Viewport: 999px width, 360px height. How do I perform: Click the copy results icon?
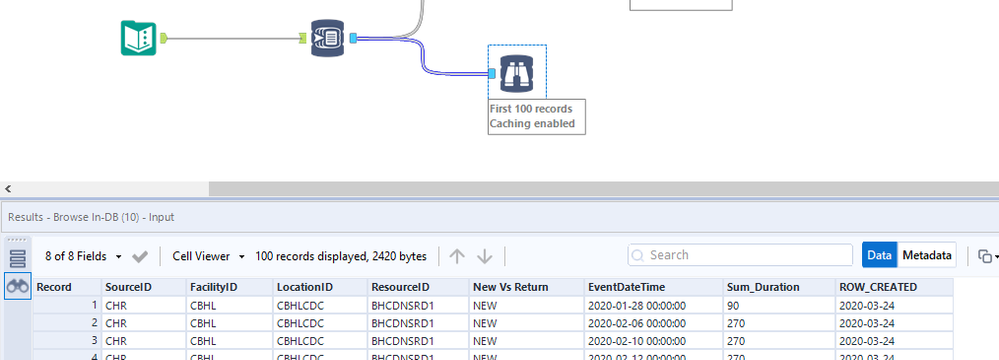(984, 256)
